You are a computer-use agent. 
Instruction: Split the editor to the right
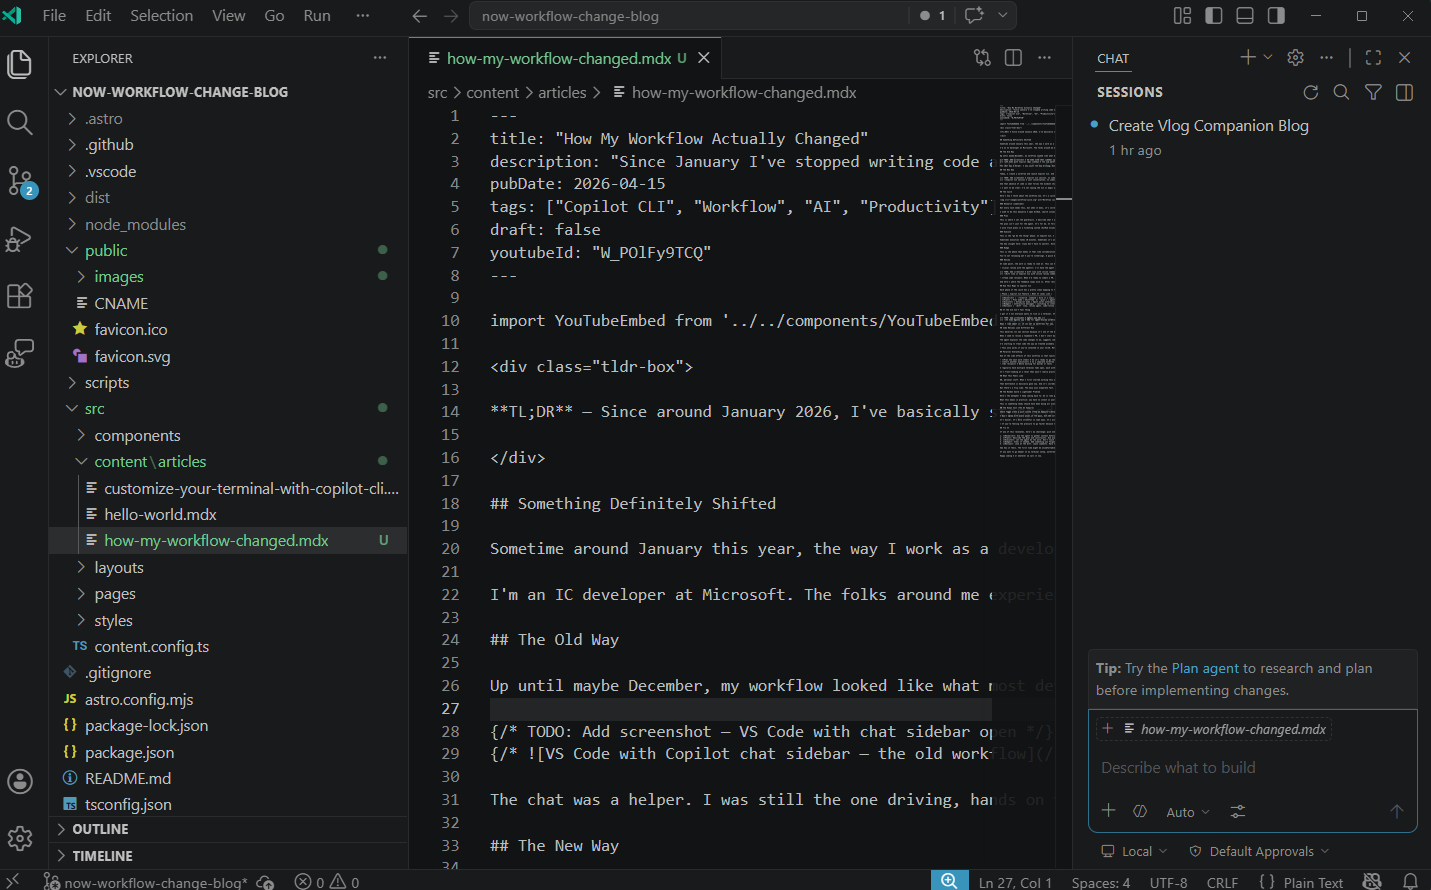[1013, 58]
